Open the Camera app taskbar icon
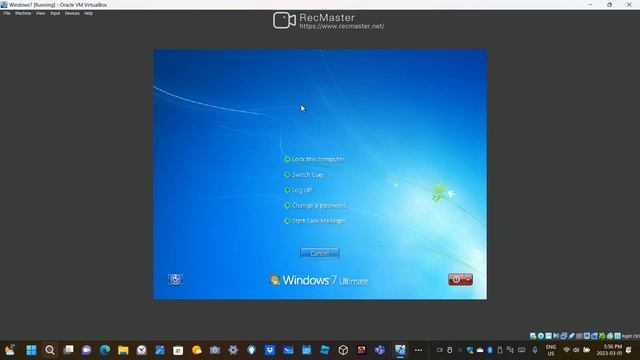The height and width of the screenshot is (360, 640). coord(215,350)
